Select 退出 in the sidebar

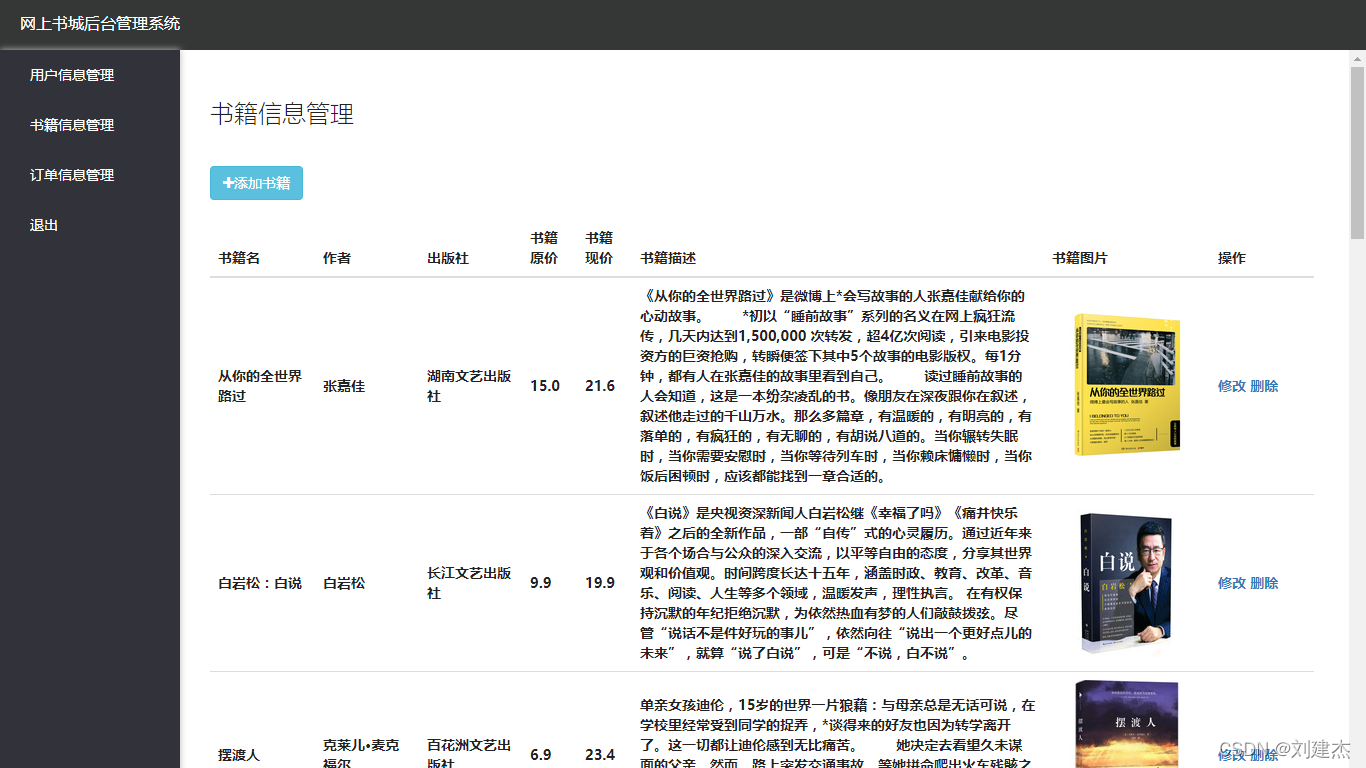[x=44, y=225]
